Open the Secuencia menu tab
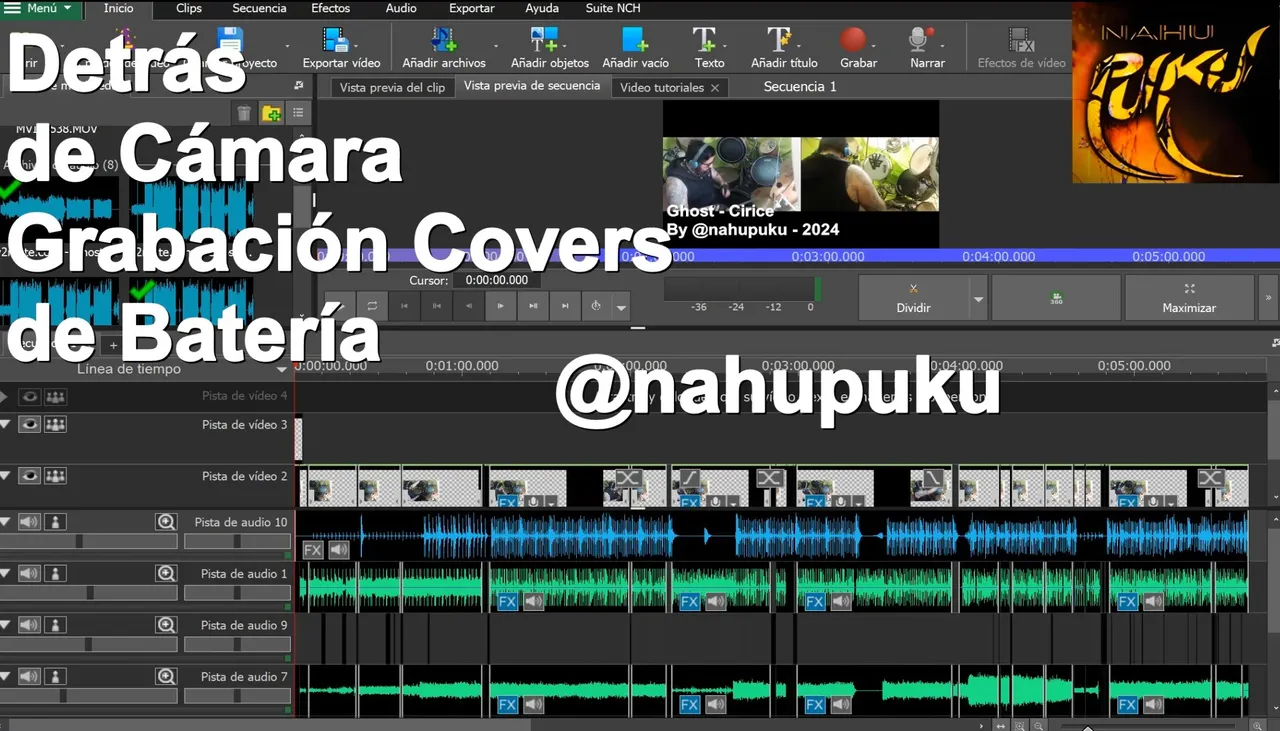This screenshot has width=1280, height=731. 259,8
